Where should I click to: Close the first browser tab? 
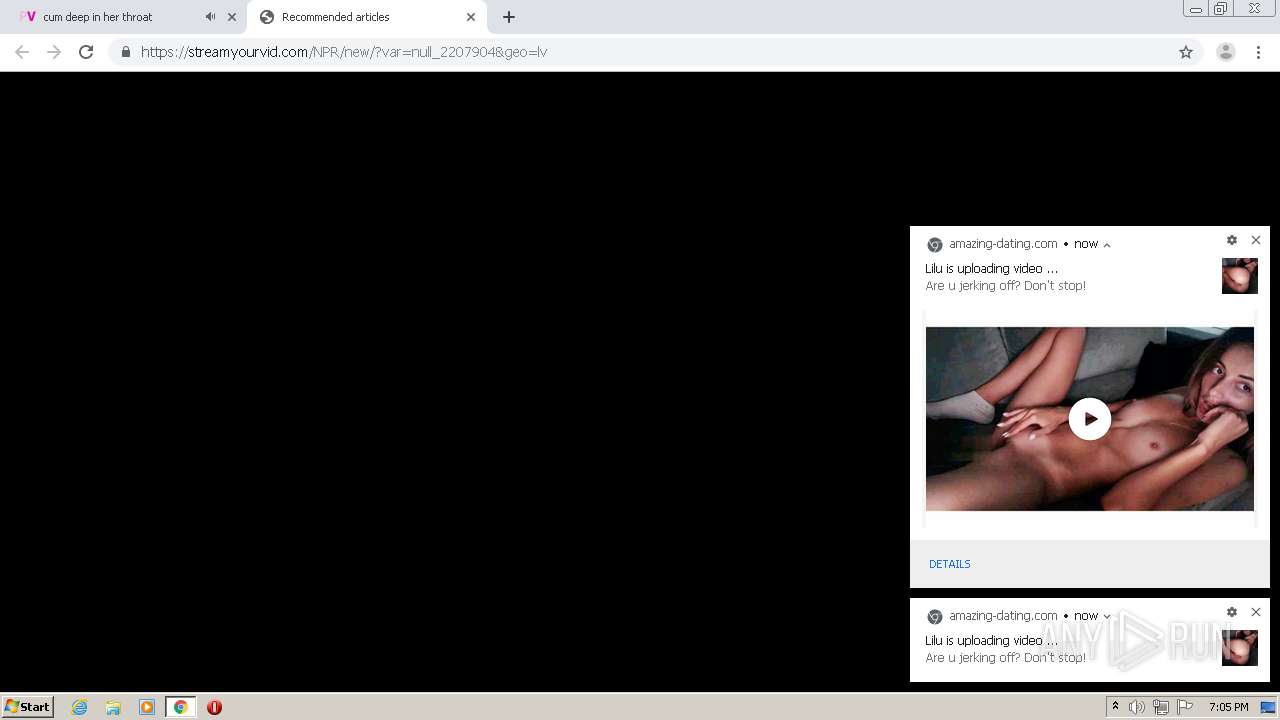click(232, 17)
